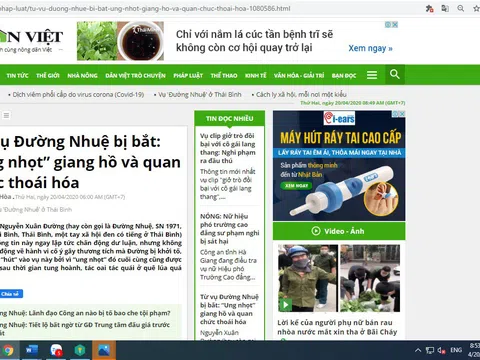The height and width of the screenshot is (360, 480).
Task: Open Microsoft Word from the taskbar
Action: coord(32,350)
